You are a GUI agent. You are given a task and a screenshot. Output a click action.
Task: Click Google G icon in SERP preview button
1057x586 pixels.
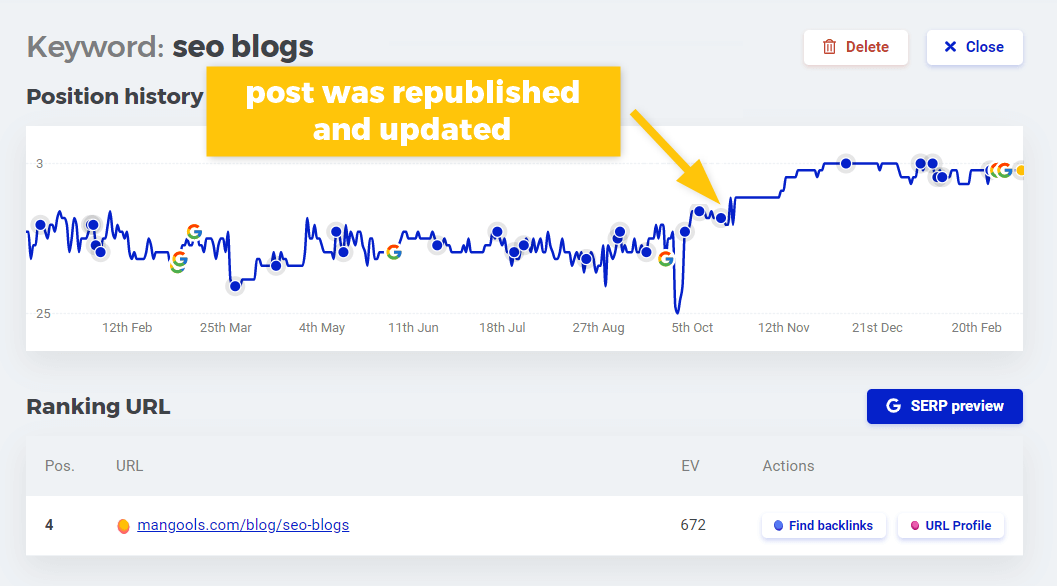(x=893, y=406)
